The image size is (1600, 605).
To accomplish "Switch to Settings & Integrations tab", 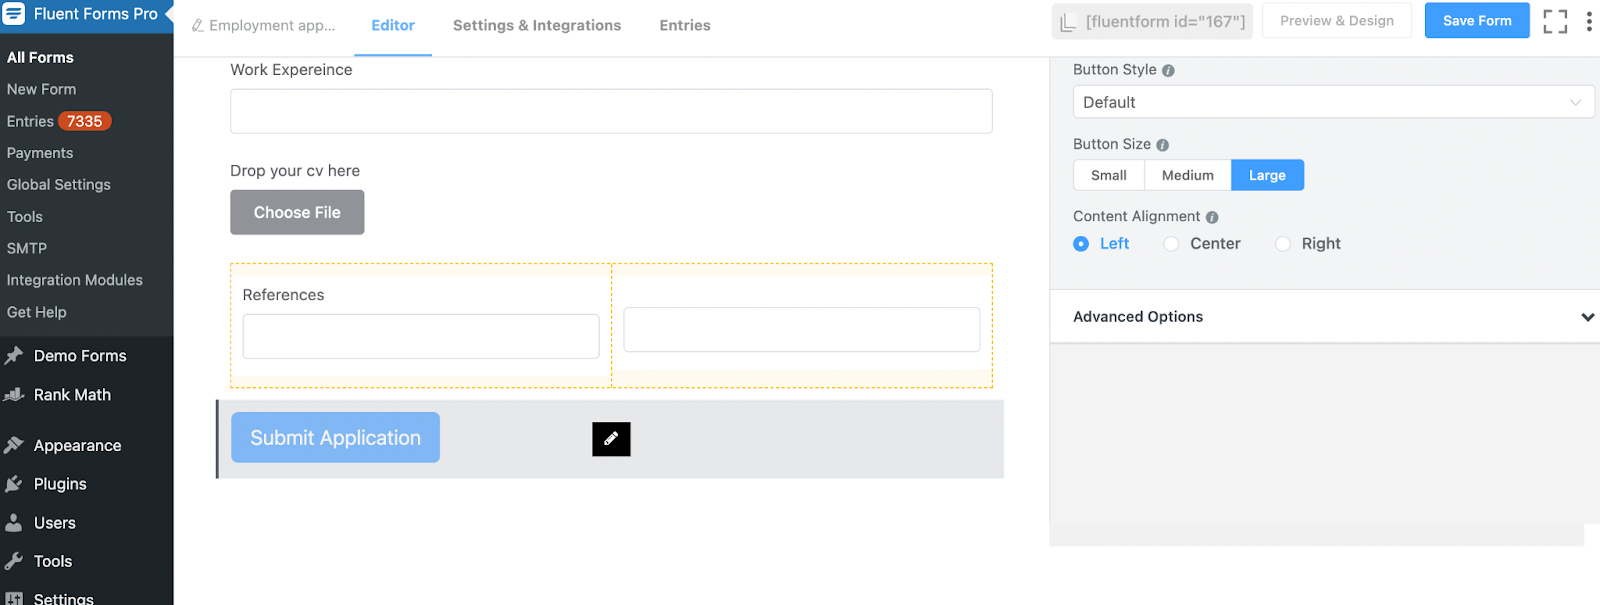I will click(x=537, y=26).
